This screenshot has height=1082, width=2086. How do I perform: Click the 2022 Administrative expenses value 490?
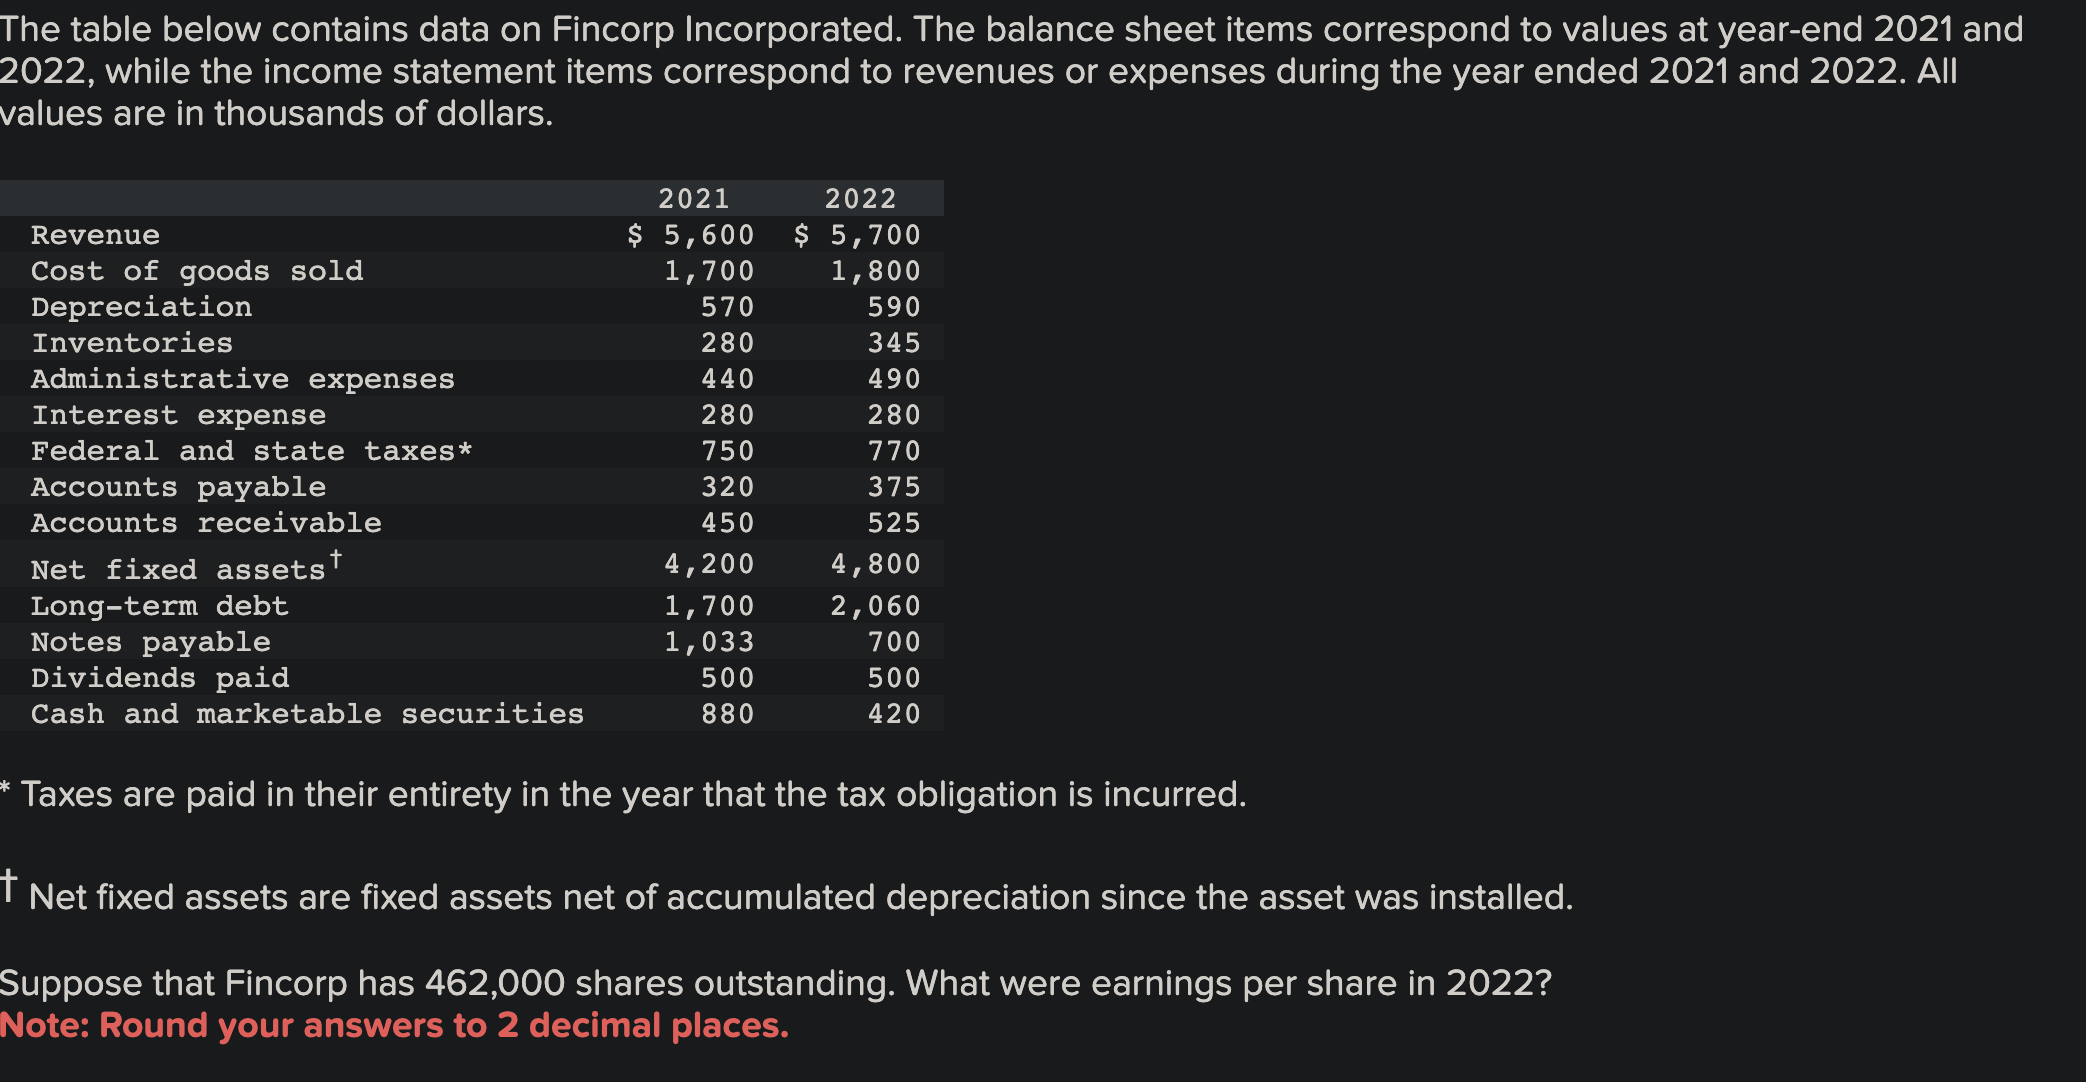pyautogui.click(x=893, y=379)
